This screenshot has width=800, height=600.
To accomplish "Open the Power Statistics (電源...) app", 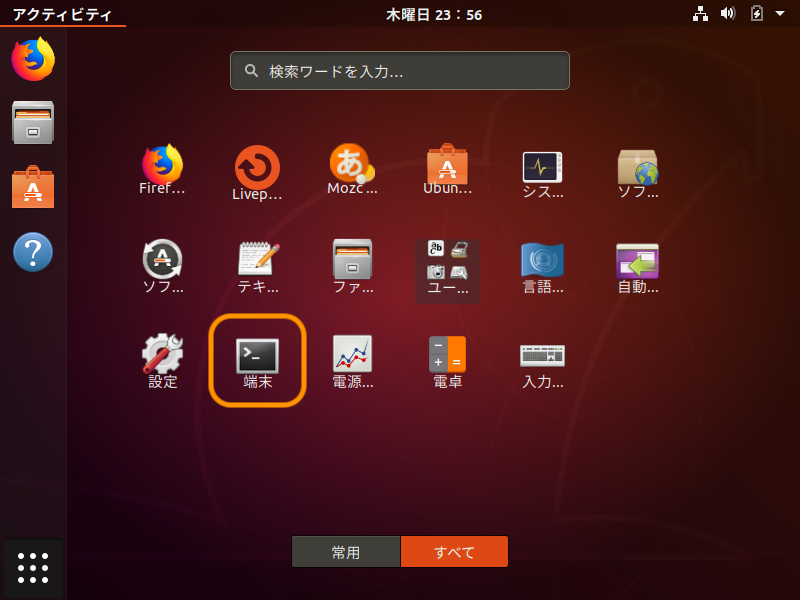I will click(353, 361).
